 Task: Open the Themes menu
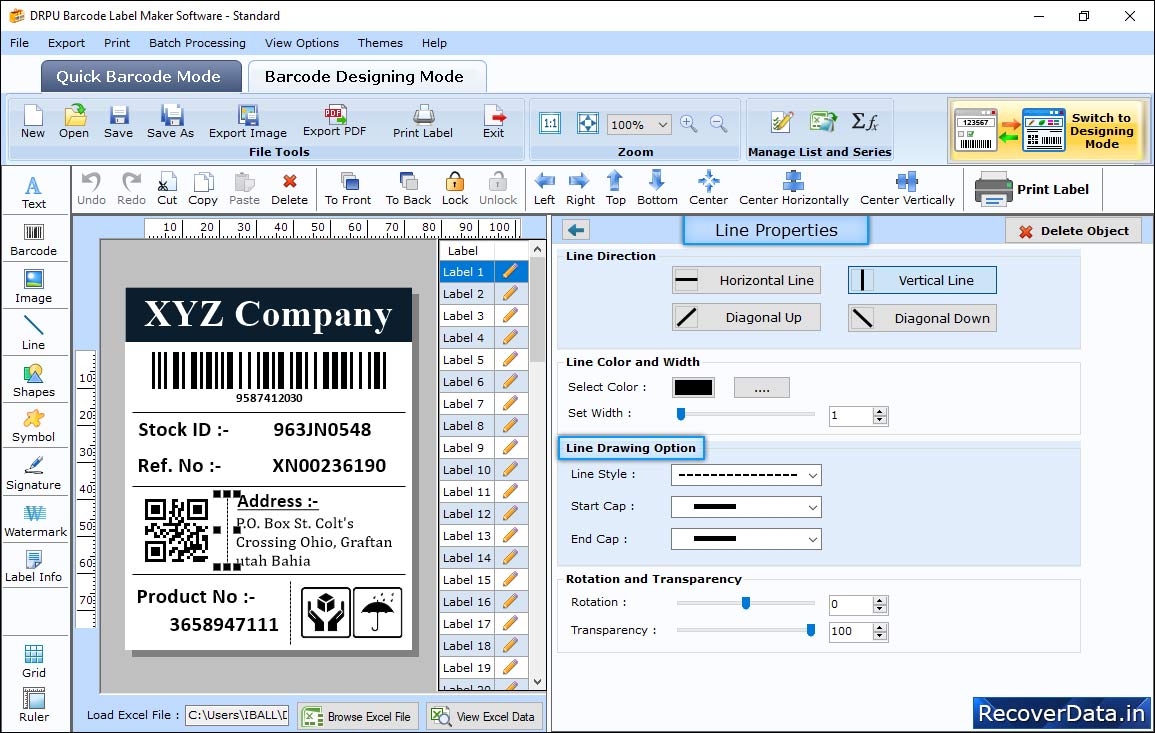380,43
